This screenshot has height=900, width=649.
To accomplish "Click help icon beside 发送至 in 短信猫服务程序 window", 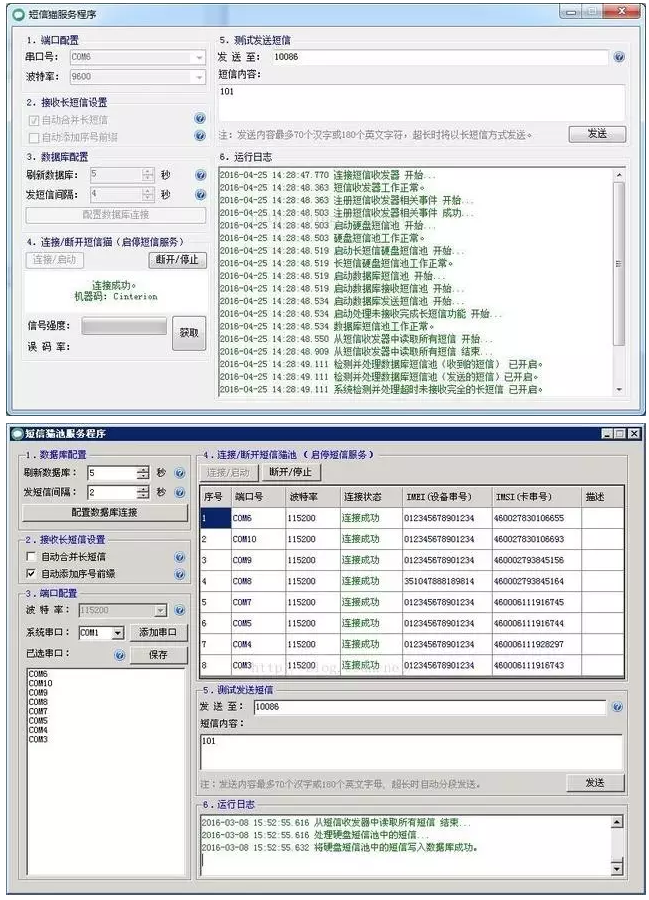I will [619, 57].
